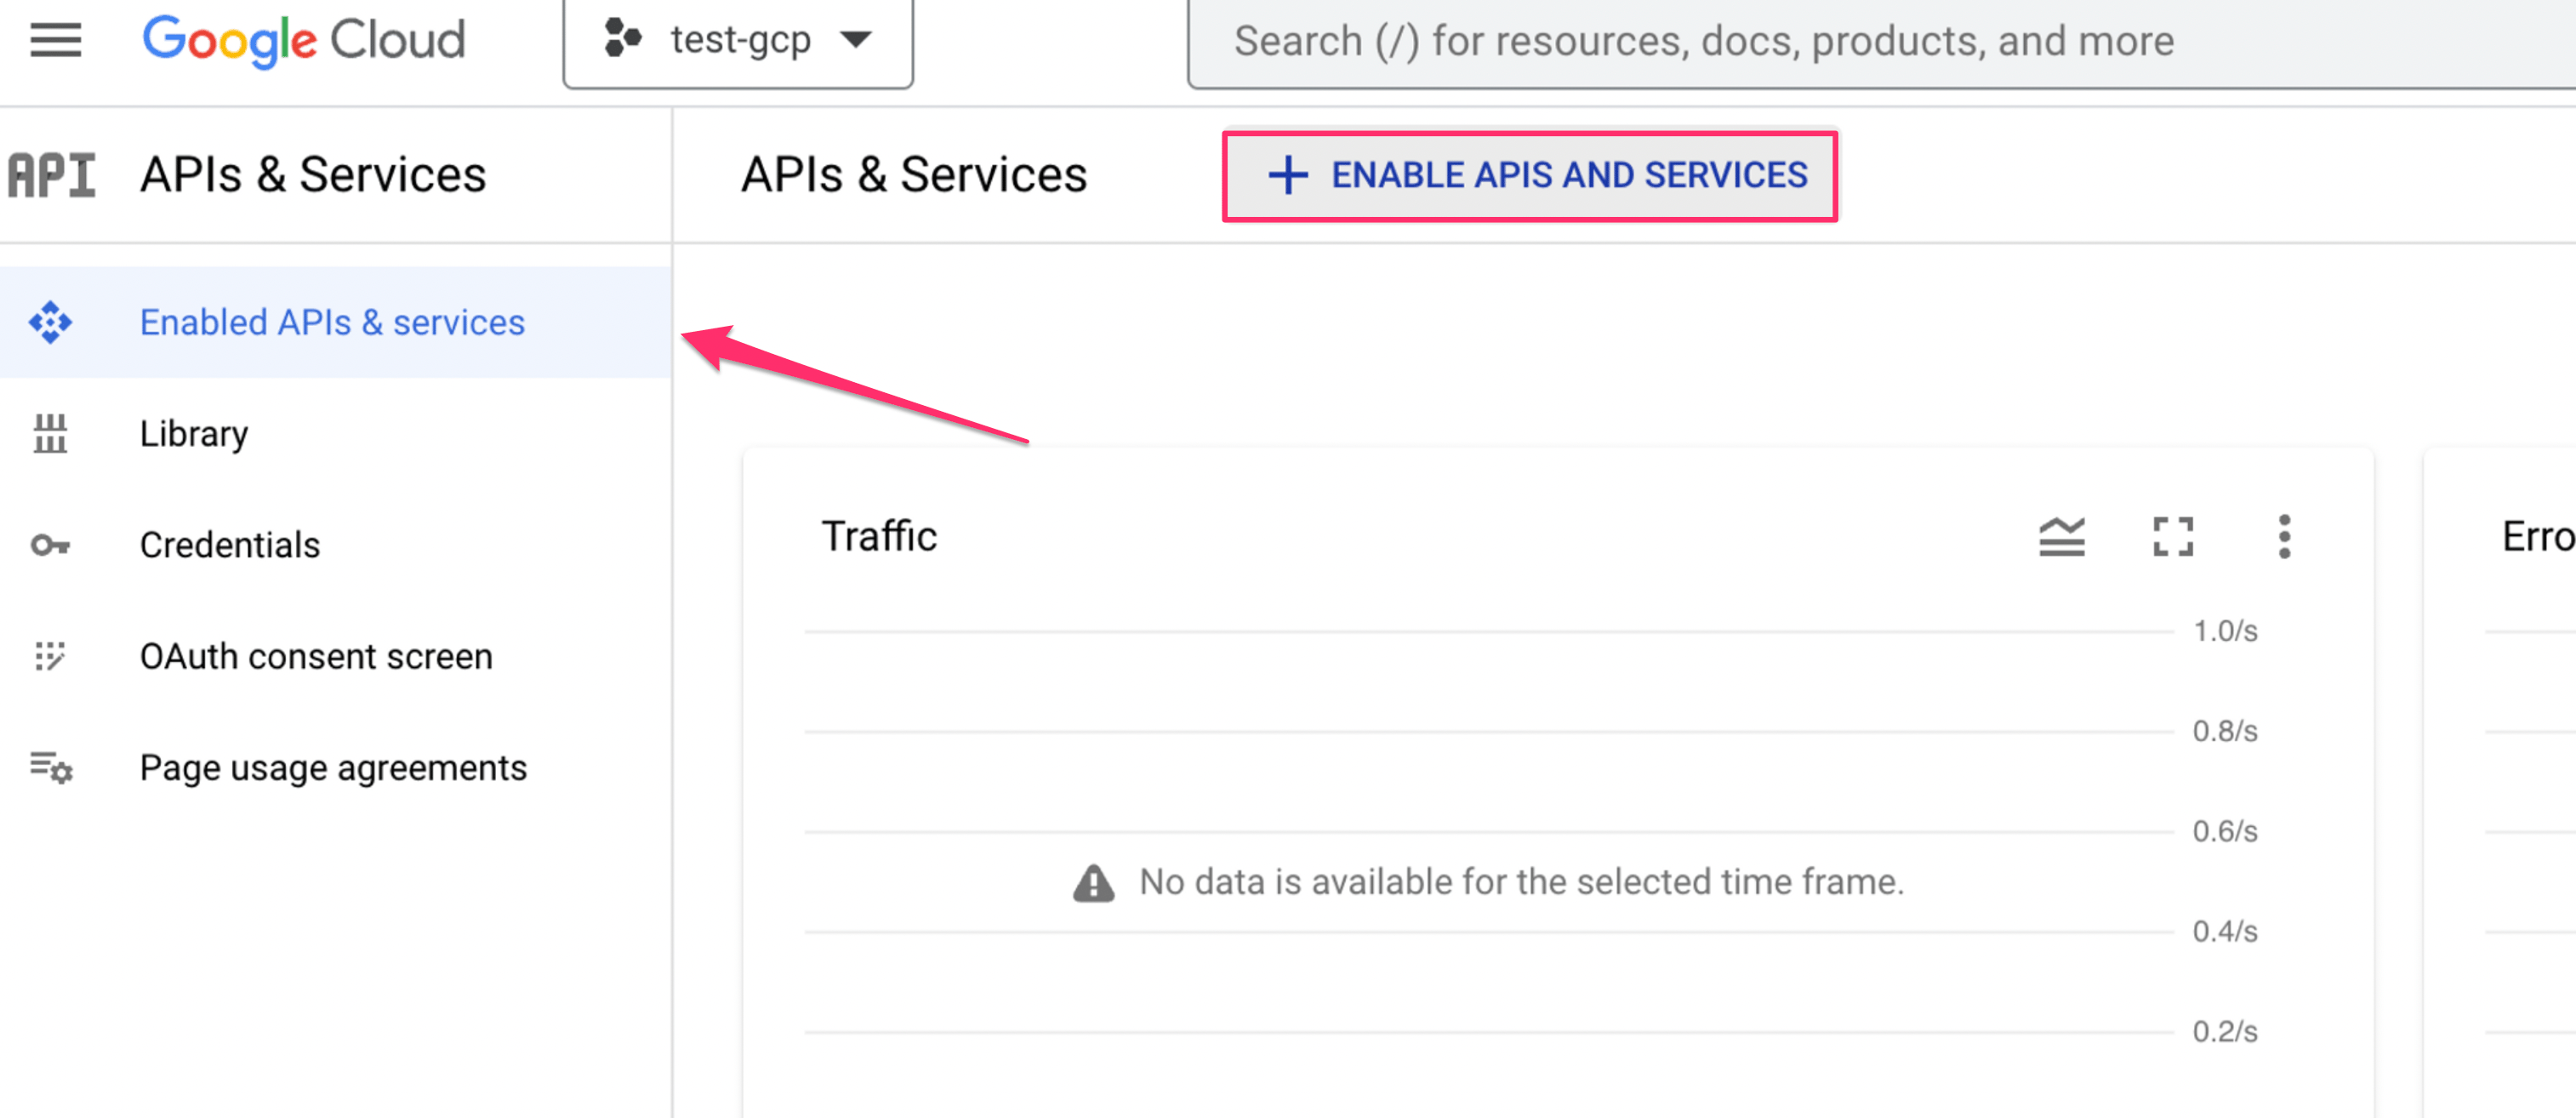Click the Page usage agreements settings icon
2576x1118 pixels.
pos(51,768)
